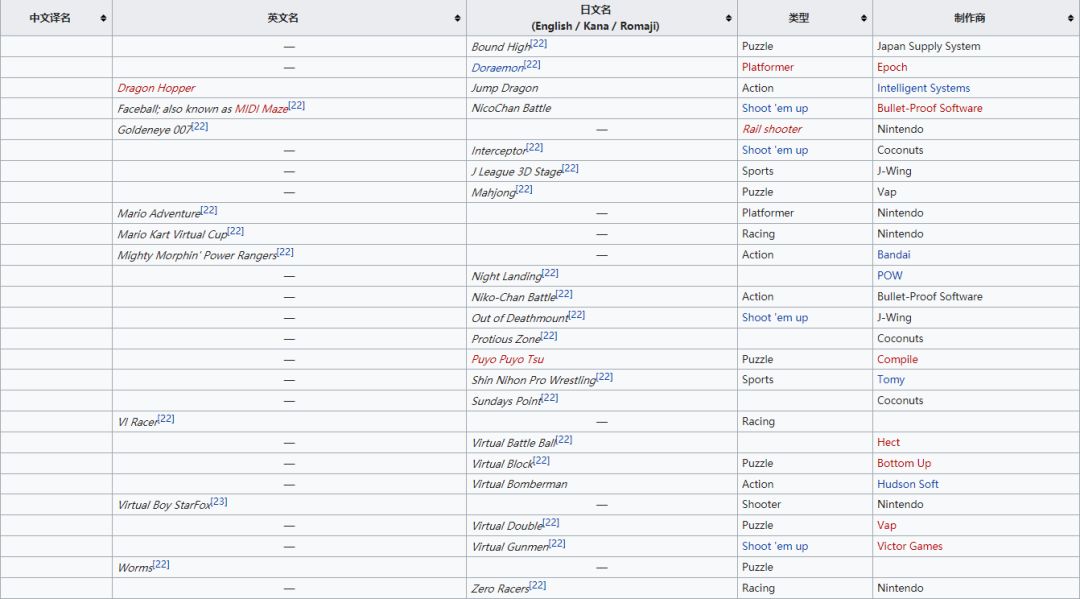1080x599 pixels.
Task: Open the Victor Games red link
Action: 909,546
